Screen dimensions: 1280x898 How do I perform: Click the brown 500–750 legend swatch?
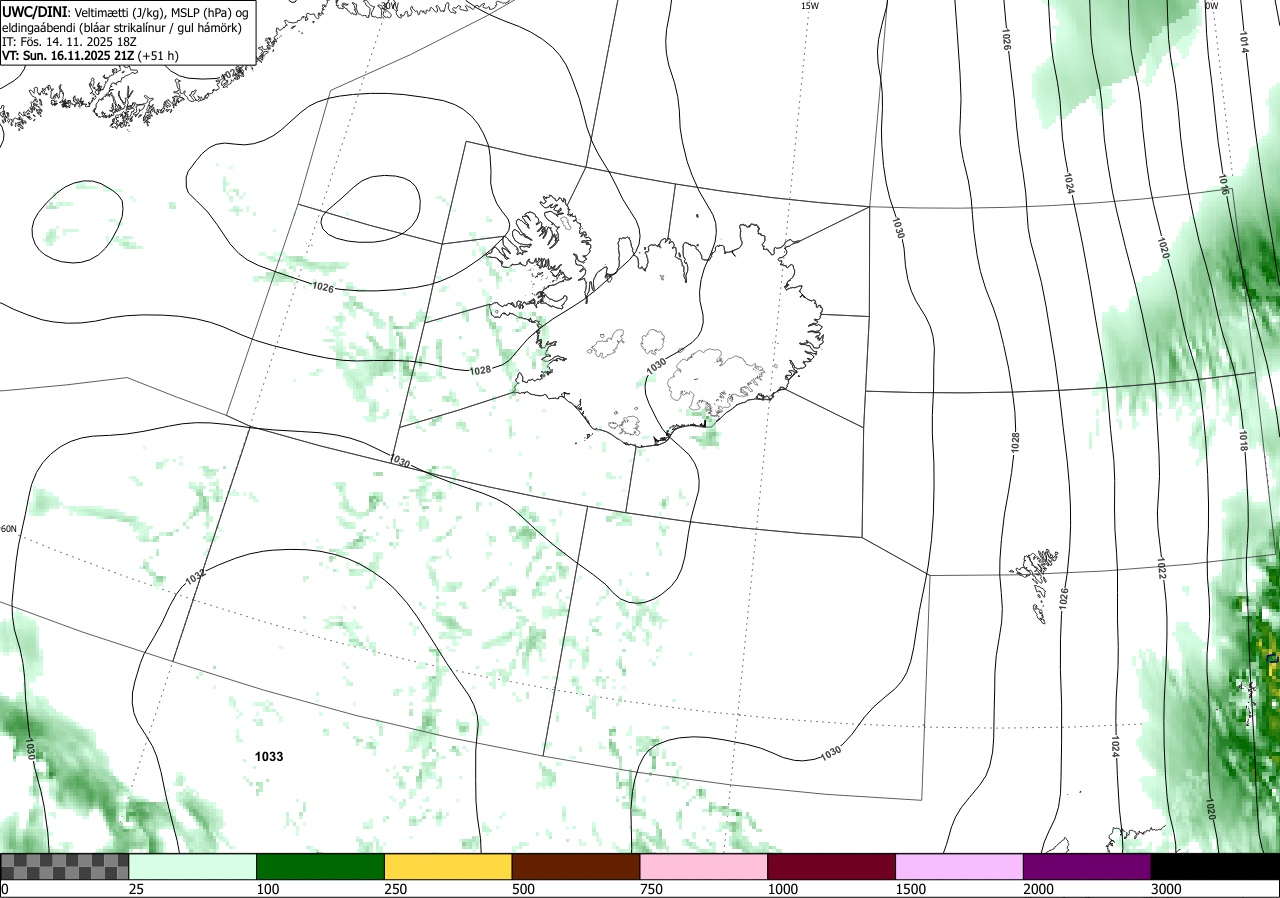576,866
